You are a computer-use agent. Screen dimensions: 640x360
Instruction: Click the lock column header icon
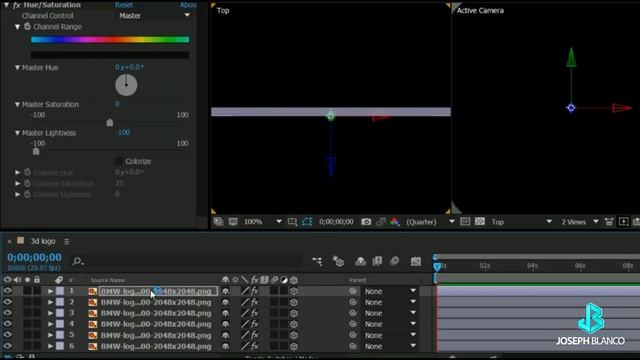point(37,280)
